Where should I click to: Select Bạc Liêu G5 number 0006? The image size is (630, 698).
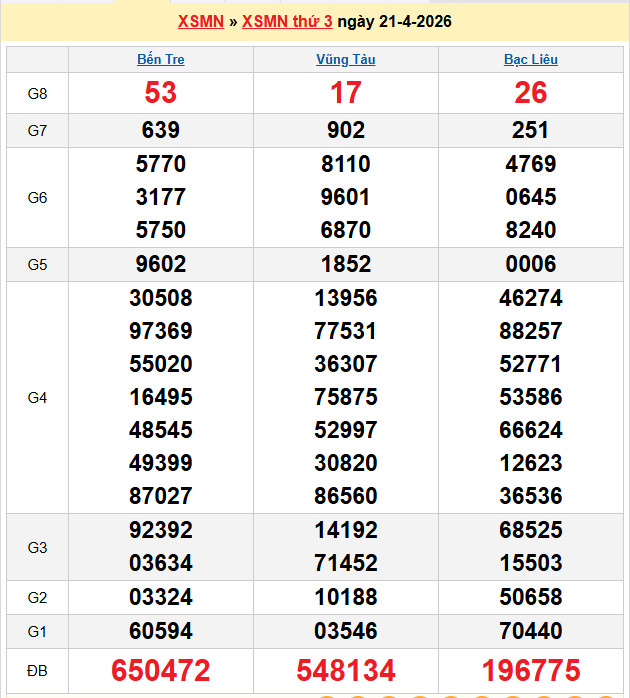tap(530, 264)
